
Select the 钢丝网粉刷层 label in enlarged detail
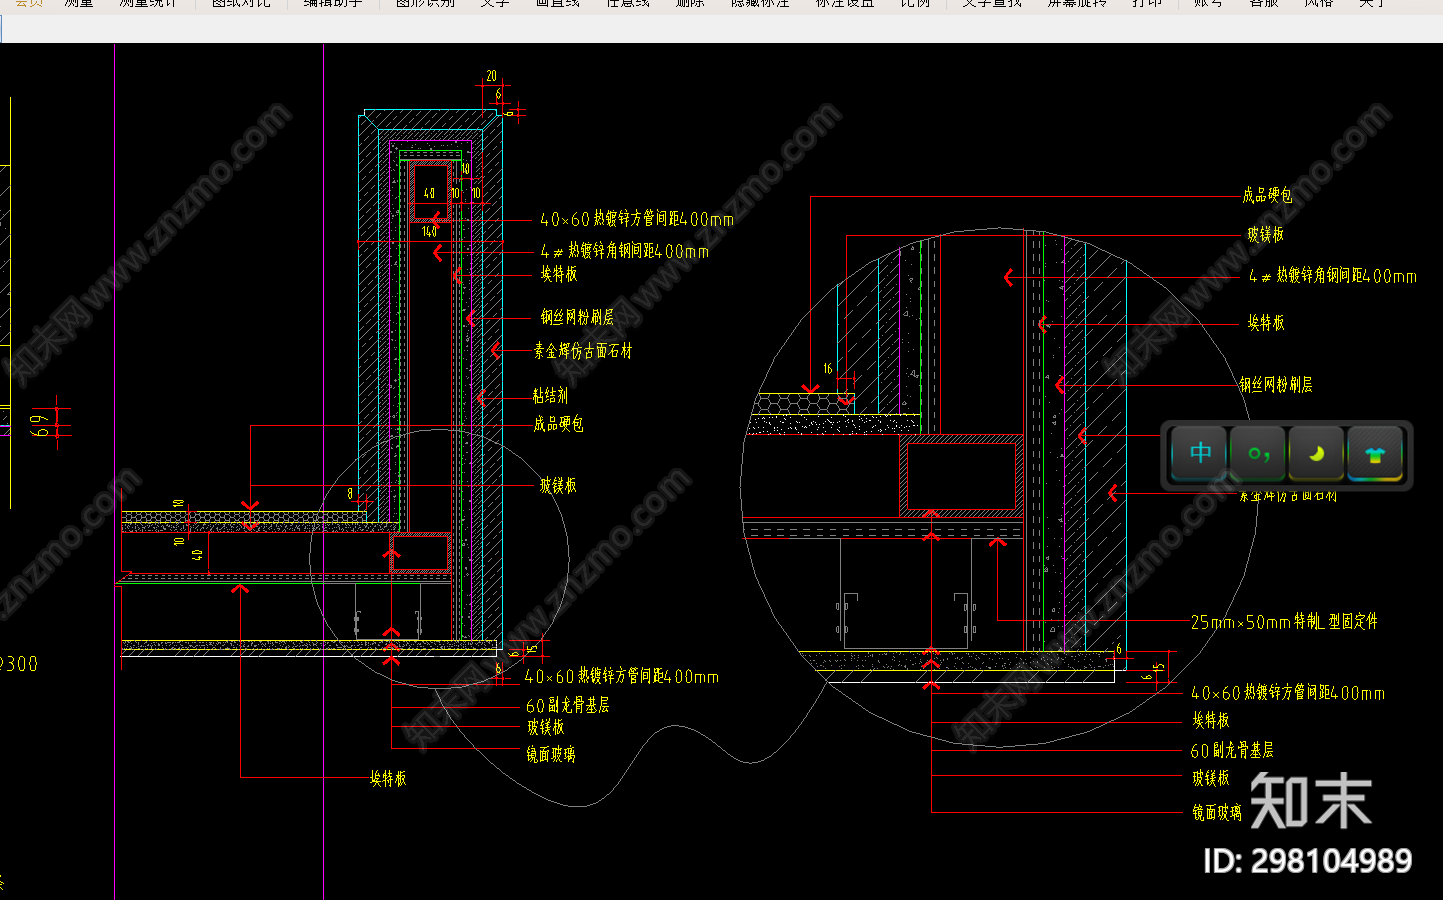tap(1276, 385)
